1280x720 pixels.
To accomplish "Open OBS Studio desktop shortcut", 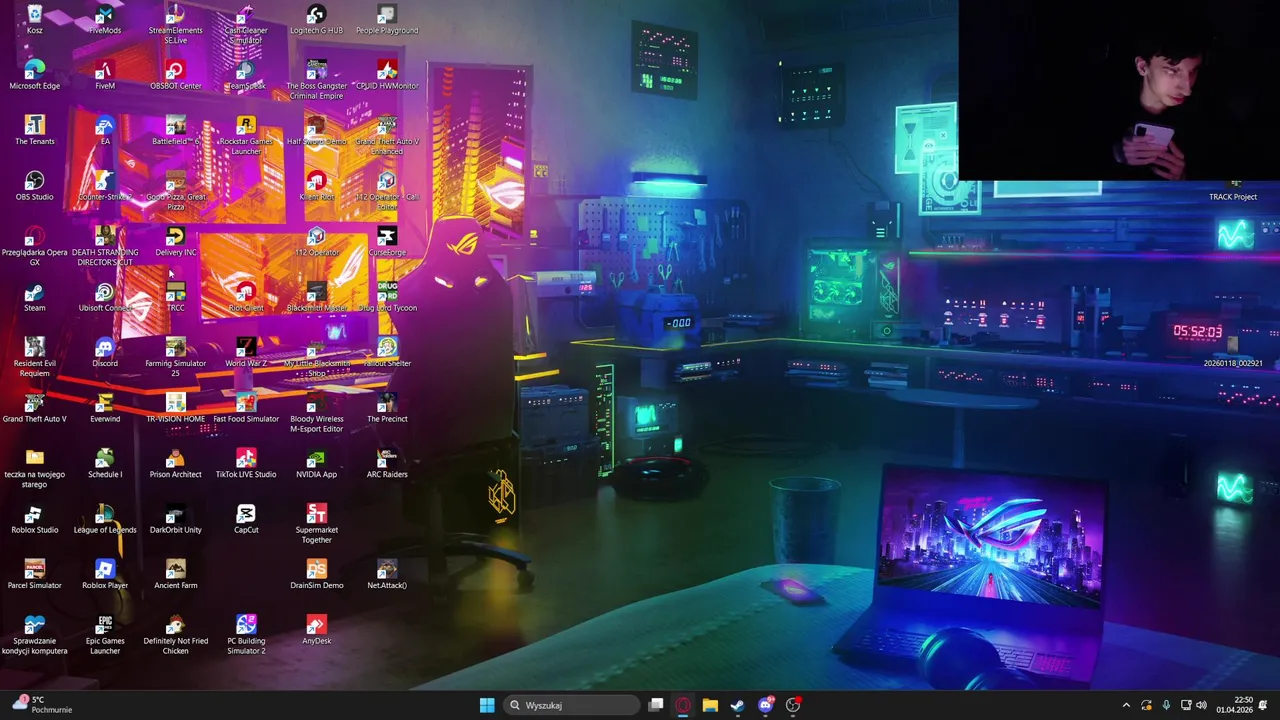I will pyautogui.click(x=35, y=186).
